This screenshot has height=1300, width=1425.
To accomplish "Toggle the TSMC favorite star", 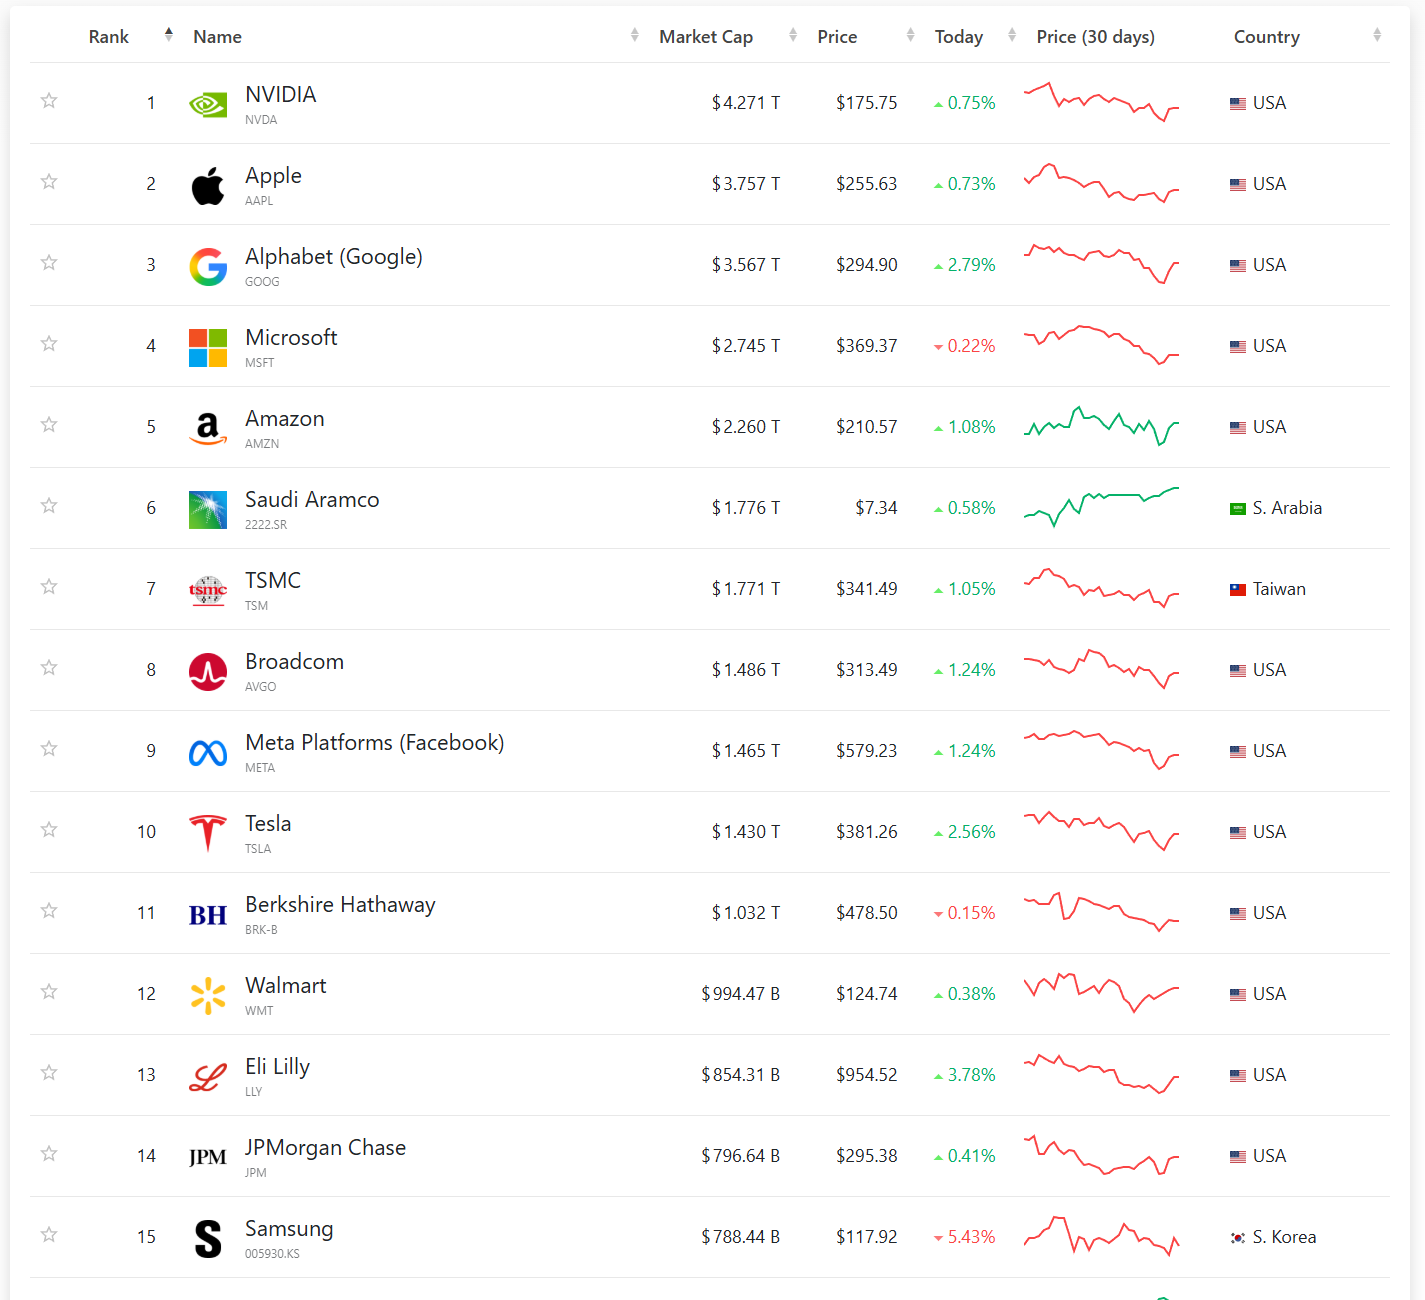I will [x=49, y=586].
